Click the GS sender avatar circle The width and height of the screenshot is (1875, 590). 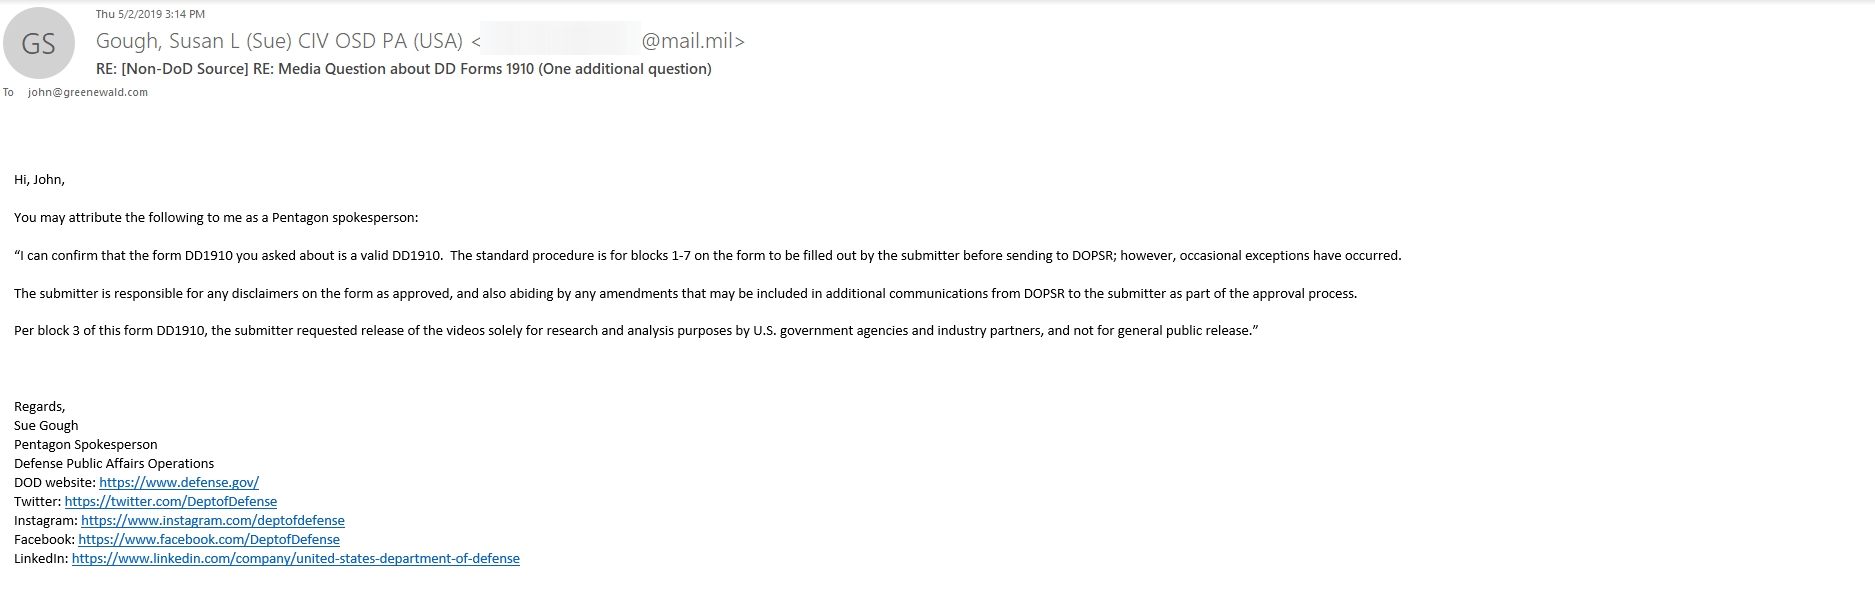pyautogui.click(x=39, y=43)
